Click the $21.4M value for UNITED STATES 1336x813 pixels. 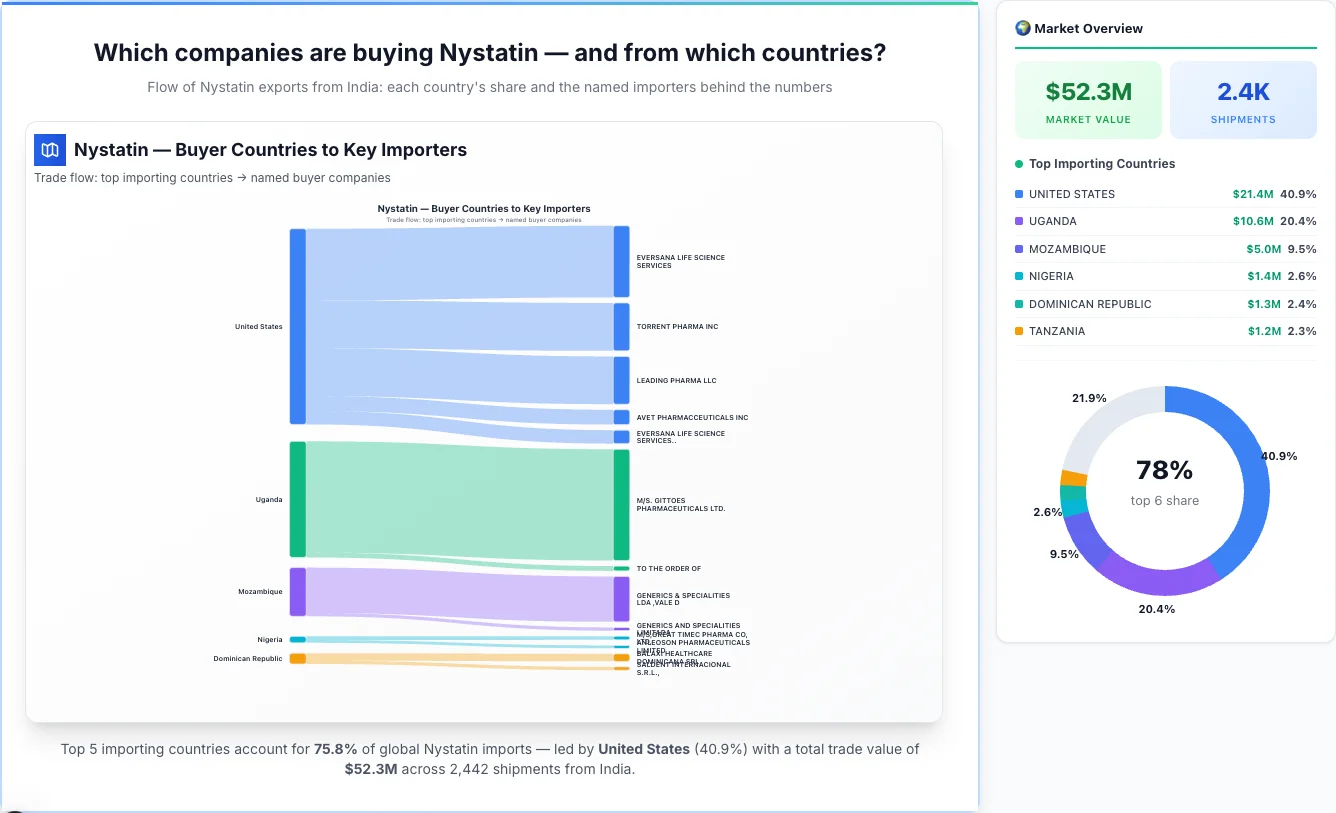[x=1253, y=194]
